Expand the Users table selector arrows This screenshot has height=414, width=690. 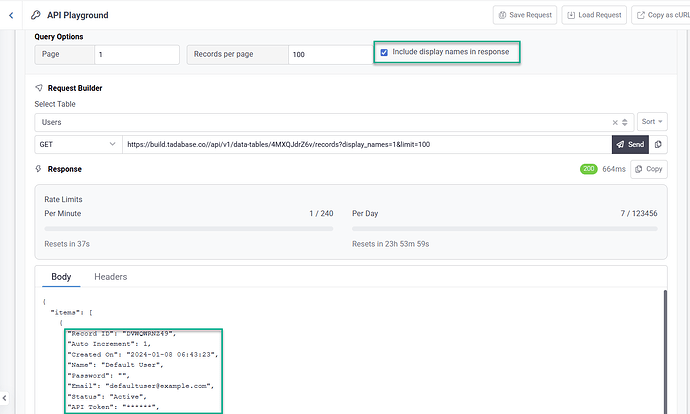[x=627, y=122]
